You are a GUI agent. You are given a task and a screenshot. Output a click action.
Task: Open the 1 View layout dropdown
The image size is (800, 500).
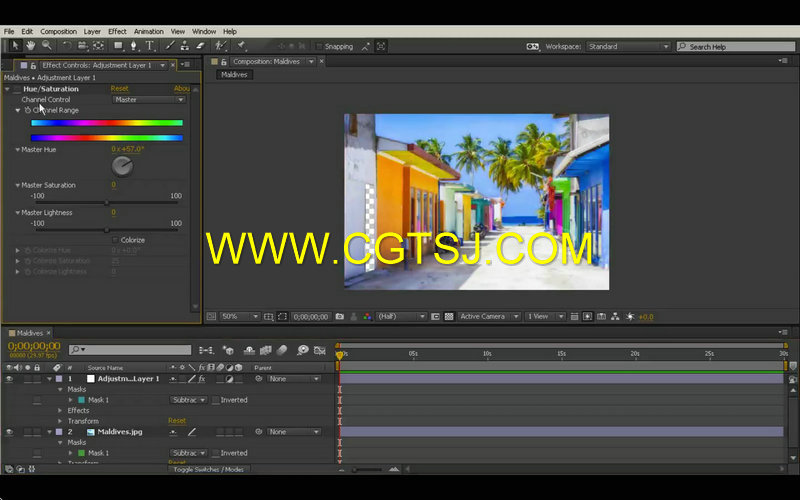tap(545, 317)
